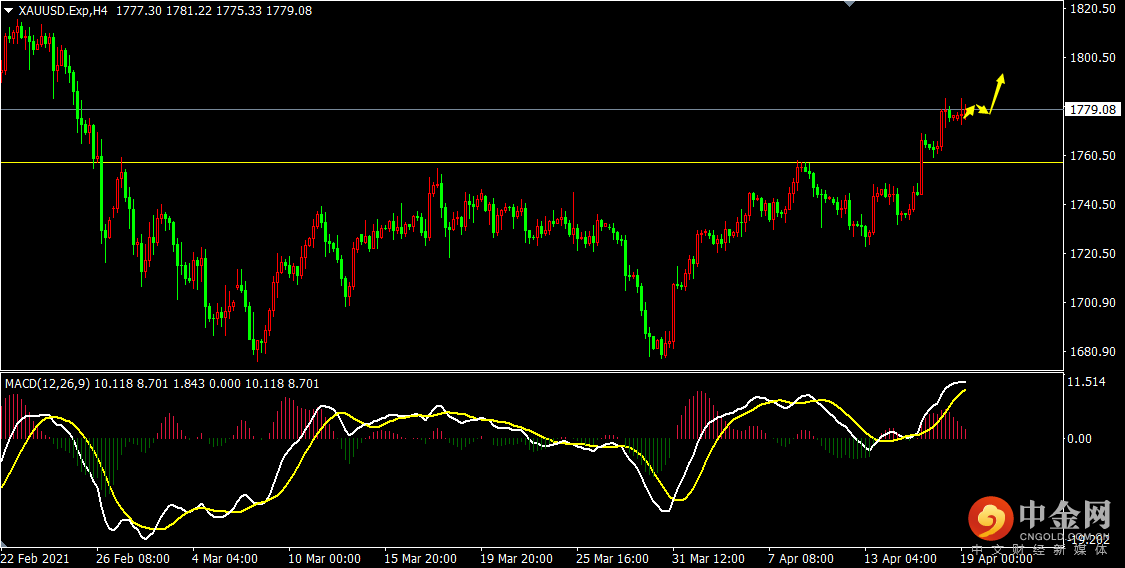Select the yellow horizontal line near 1757
Screen dimensions: 1125x568
point(531,163)
